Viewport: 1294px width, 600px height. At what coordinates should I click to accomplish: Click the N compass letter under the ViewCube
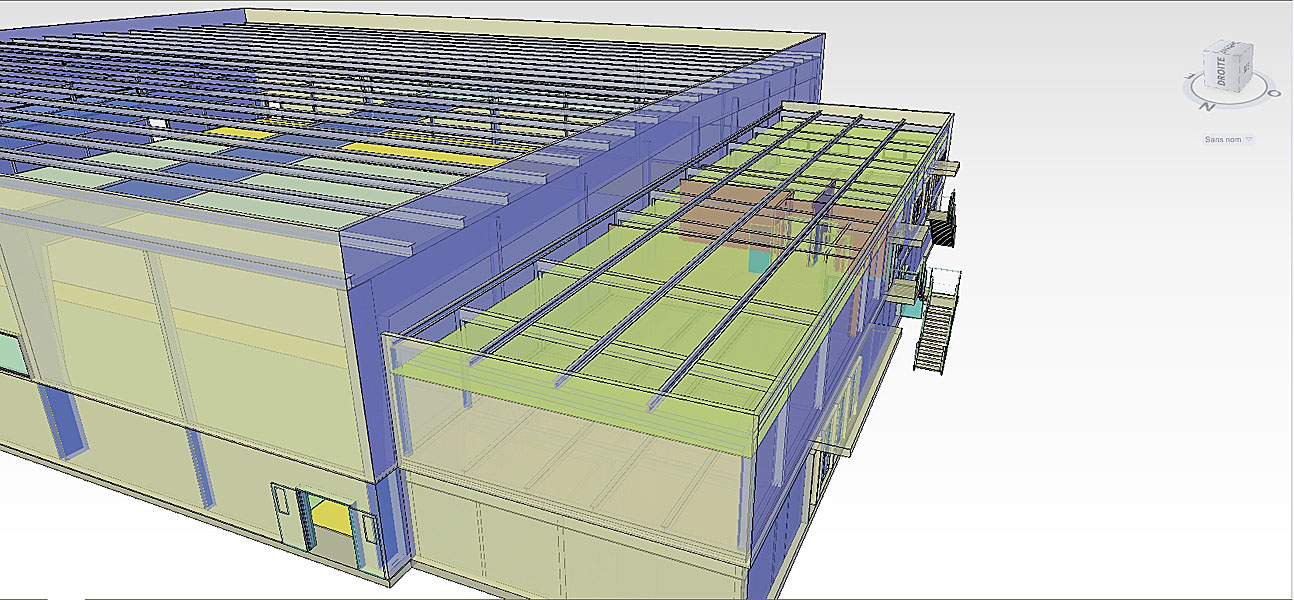pos(1208,106)
